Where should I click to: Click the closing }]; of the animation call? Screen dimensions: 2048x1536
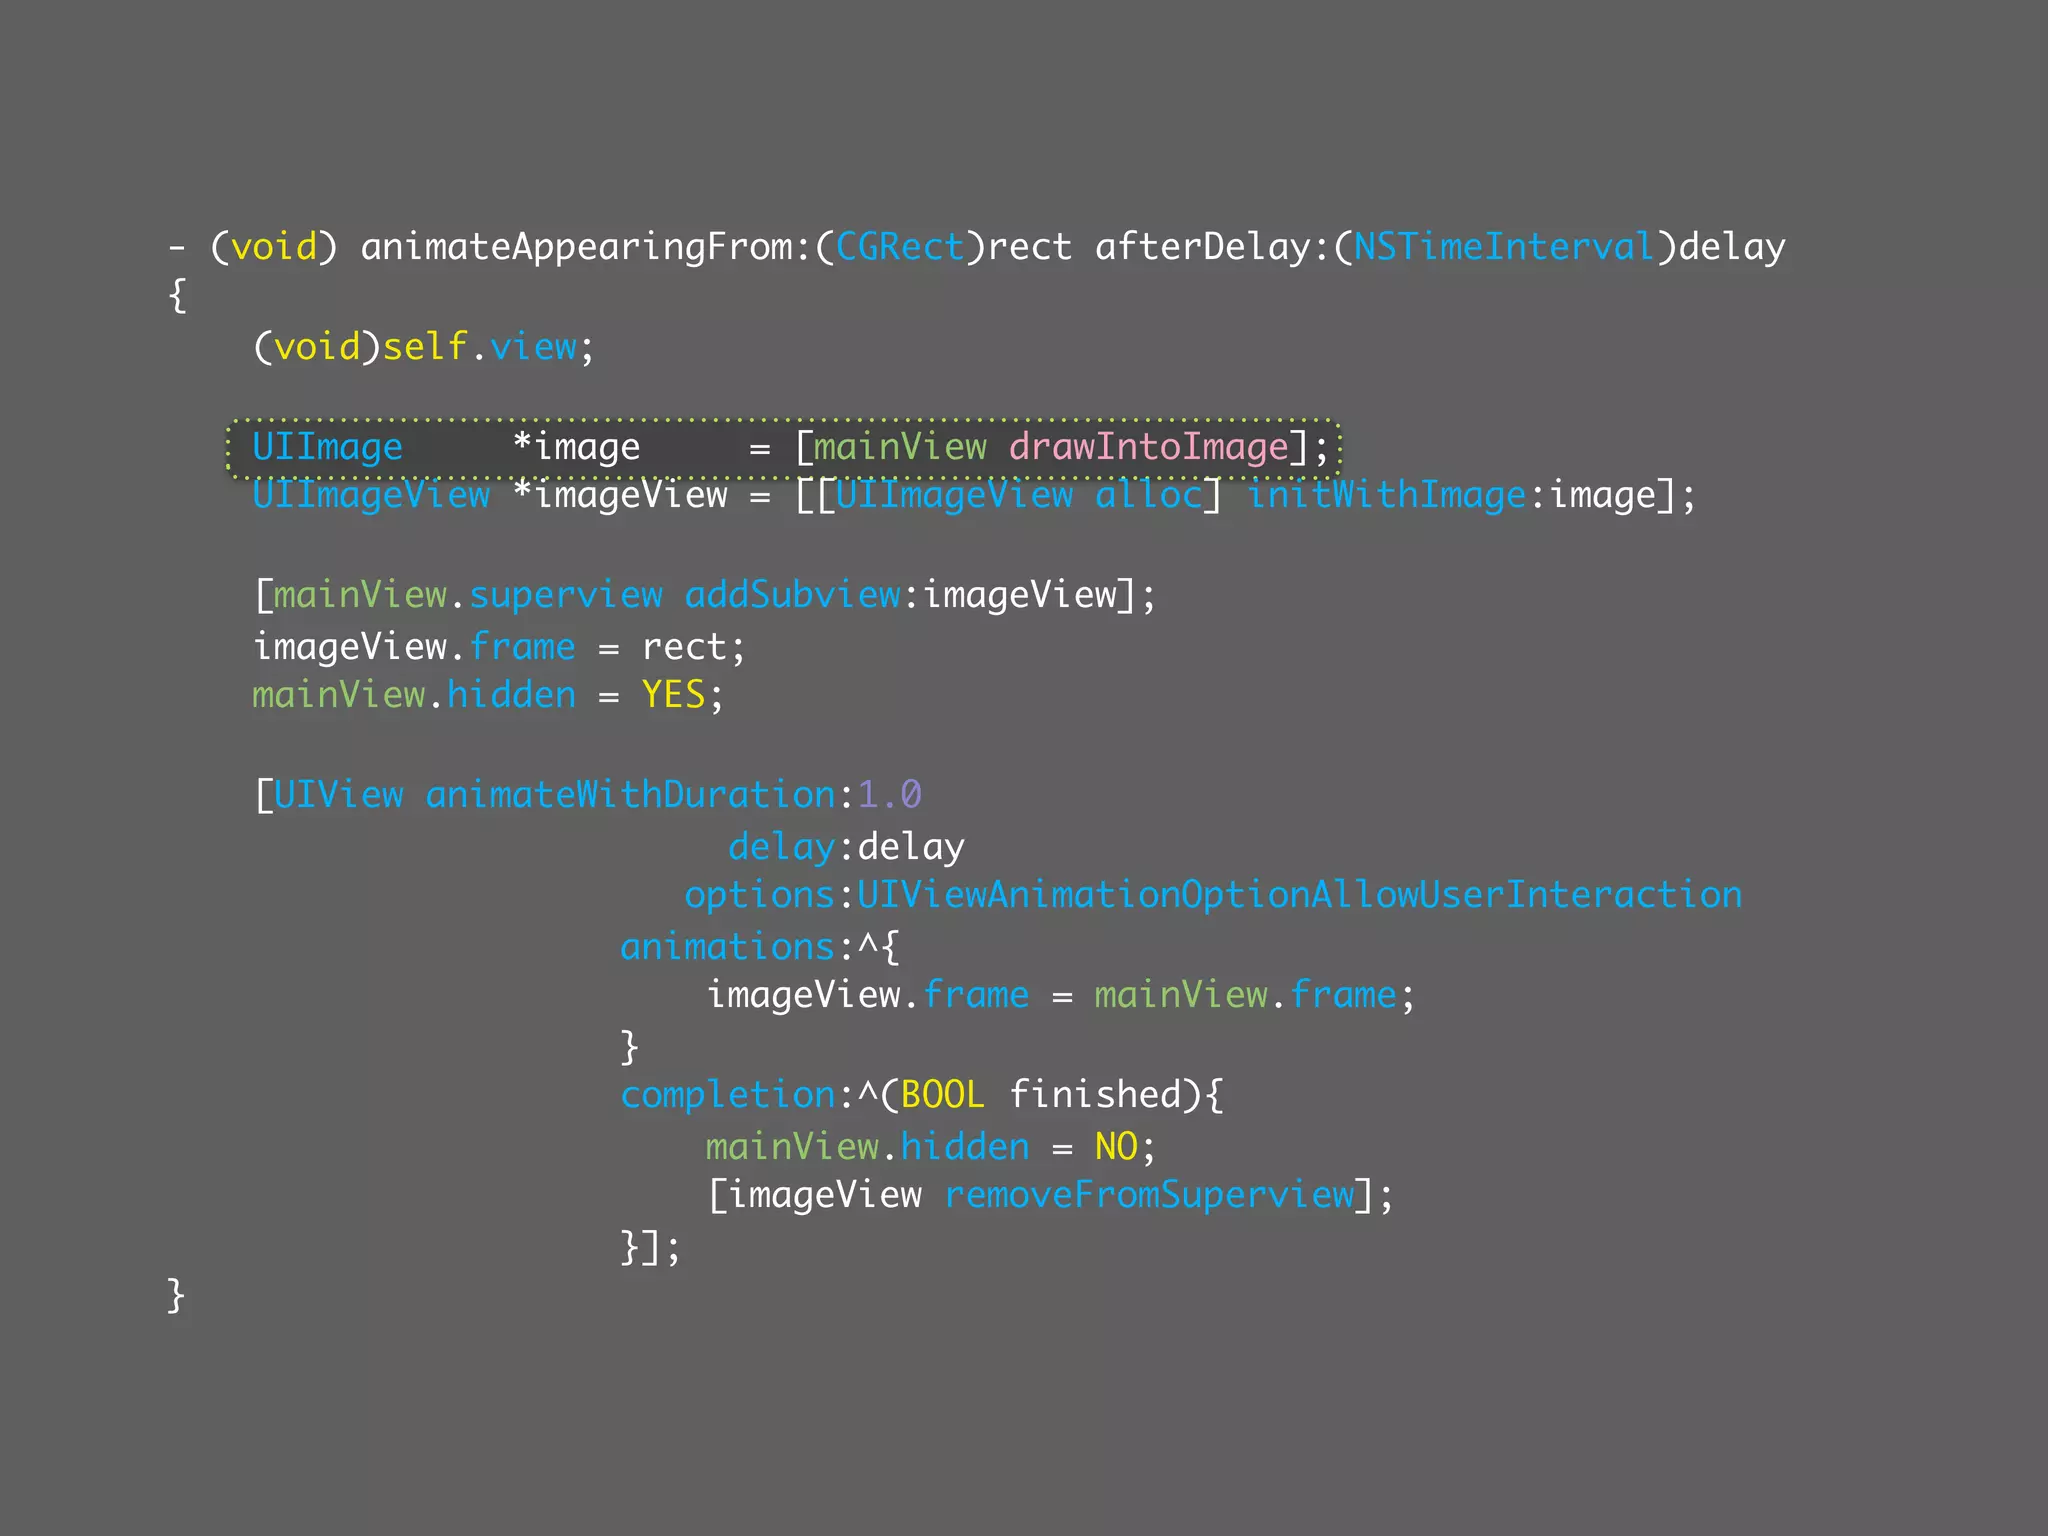click(x=651, y=1247)
